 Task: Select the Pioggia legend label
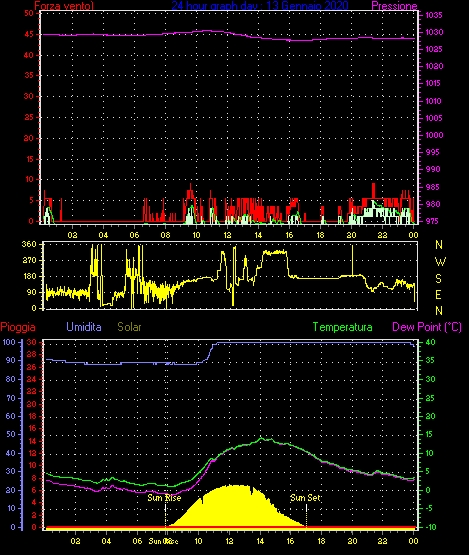(x=18, y=327)
